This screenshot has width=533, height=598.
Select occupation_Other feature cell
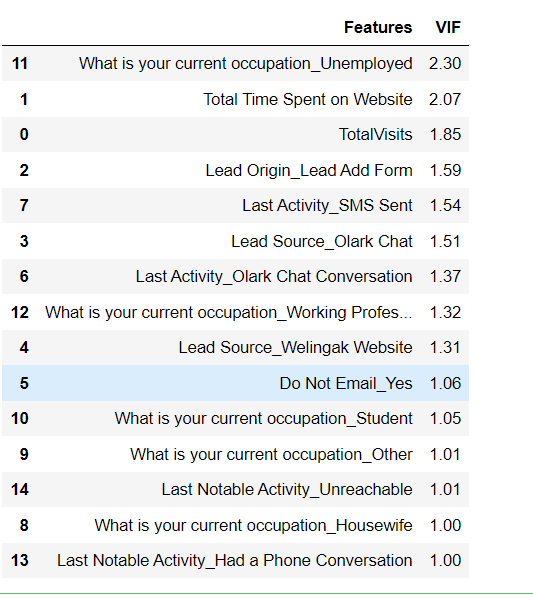point(271,454)
